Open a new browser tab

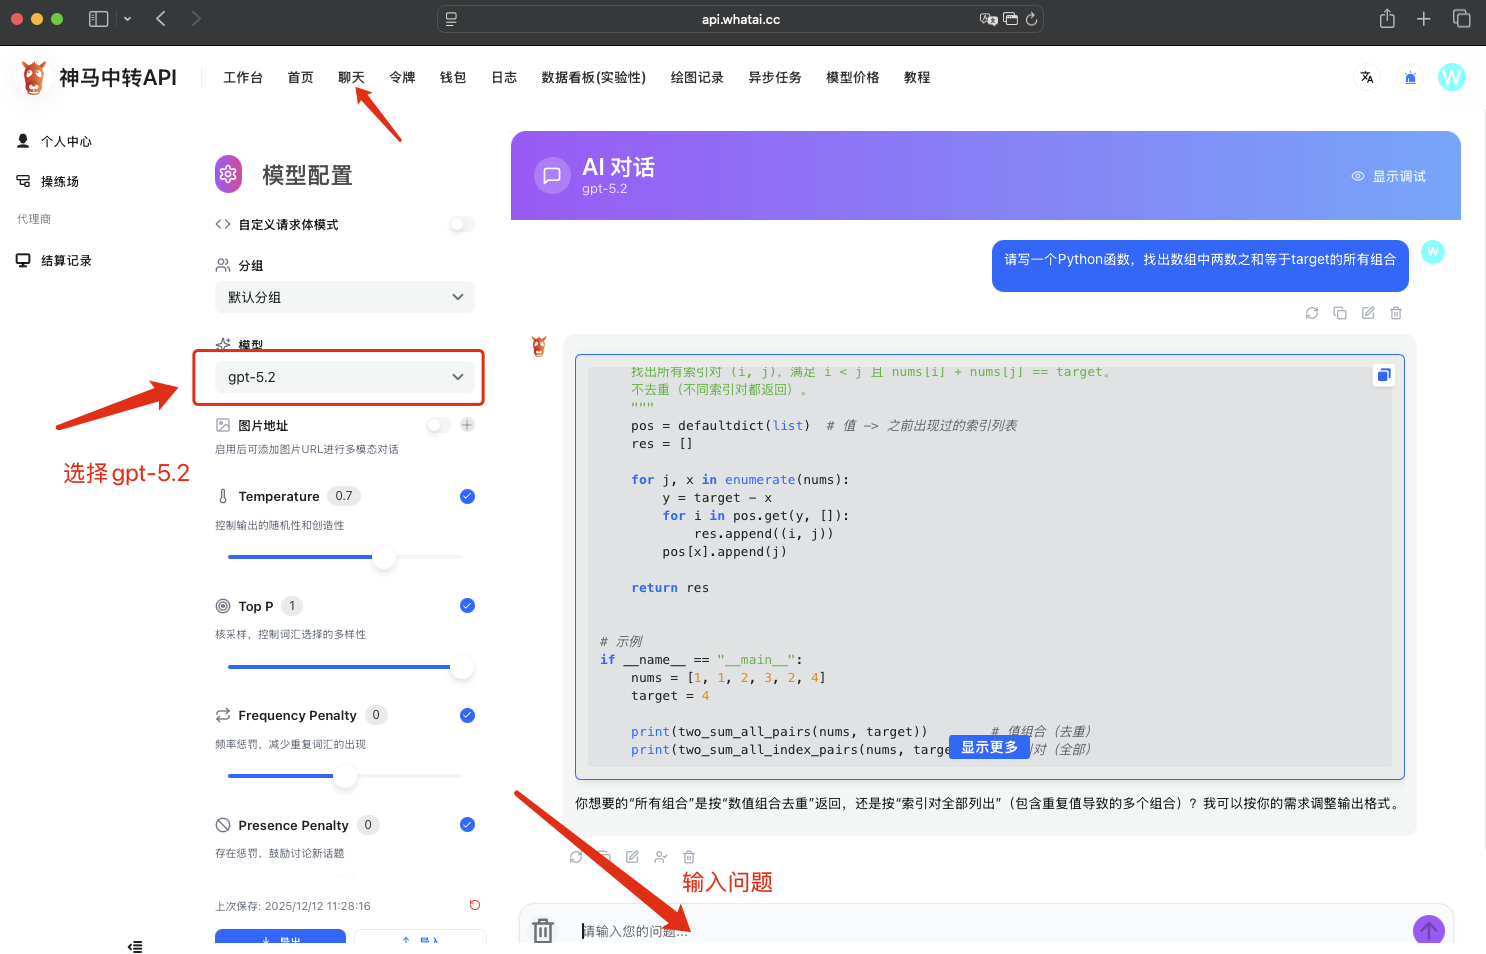point(1424,19)
